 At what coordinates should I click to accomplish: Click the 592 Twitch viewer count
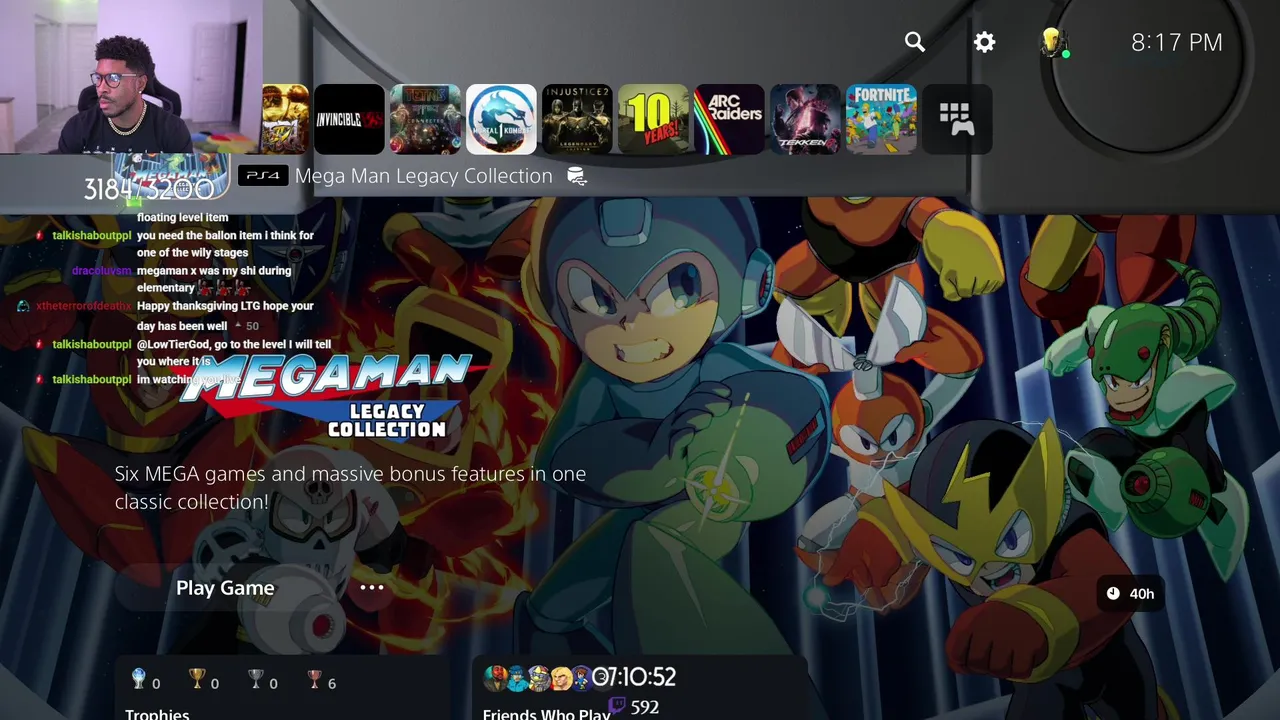pos(645,707)
